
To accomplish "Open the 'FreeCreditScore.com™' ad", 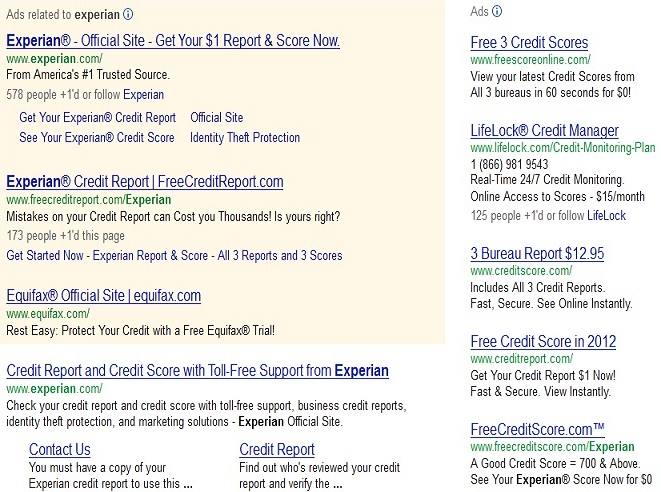I will [537, 430].
